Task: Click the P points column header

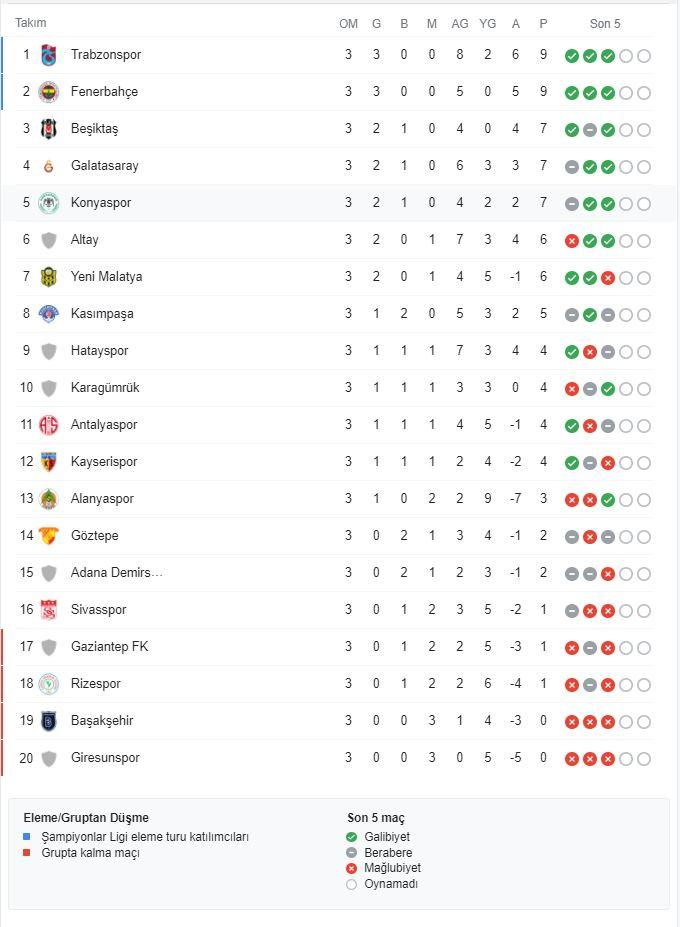Action: pos(543,24)
